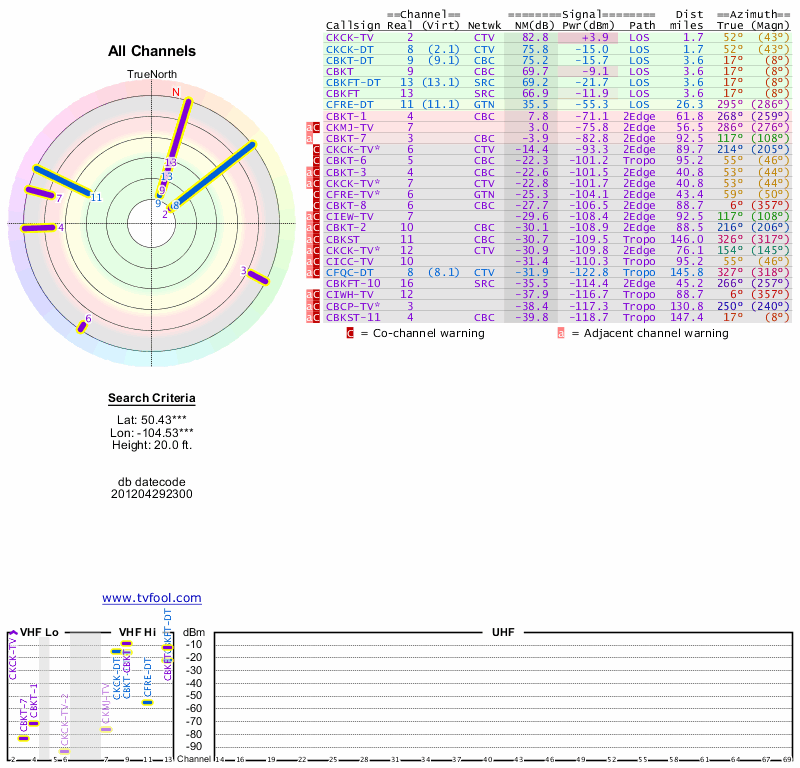800x768 pixels.
Task: Select the CBKT-8 callsign
Action: coord(346,206)
